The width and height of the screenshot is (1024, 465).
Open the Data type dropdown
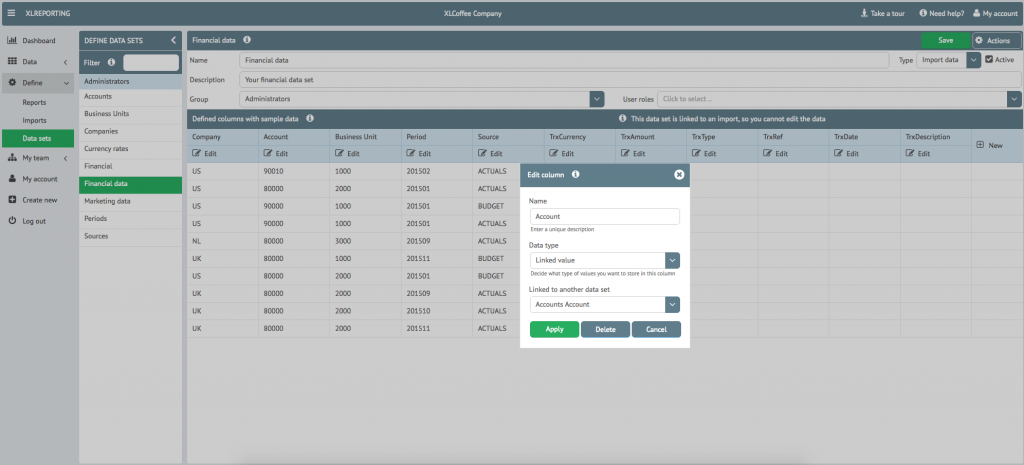tap(673, 261)
